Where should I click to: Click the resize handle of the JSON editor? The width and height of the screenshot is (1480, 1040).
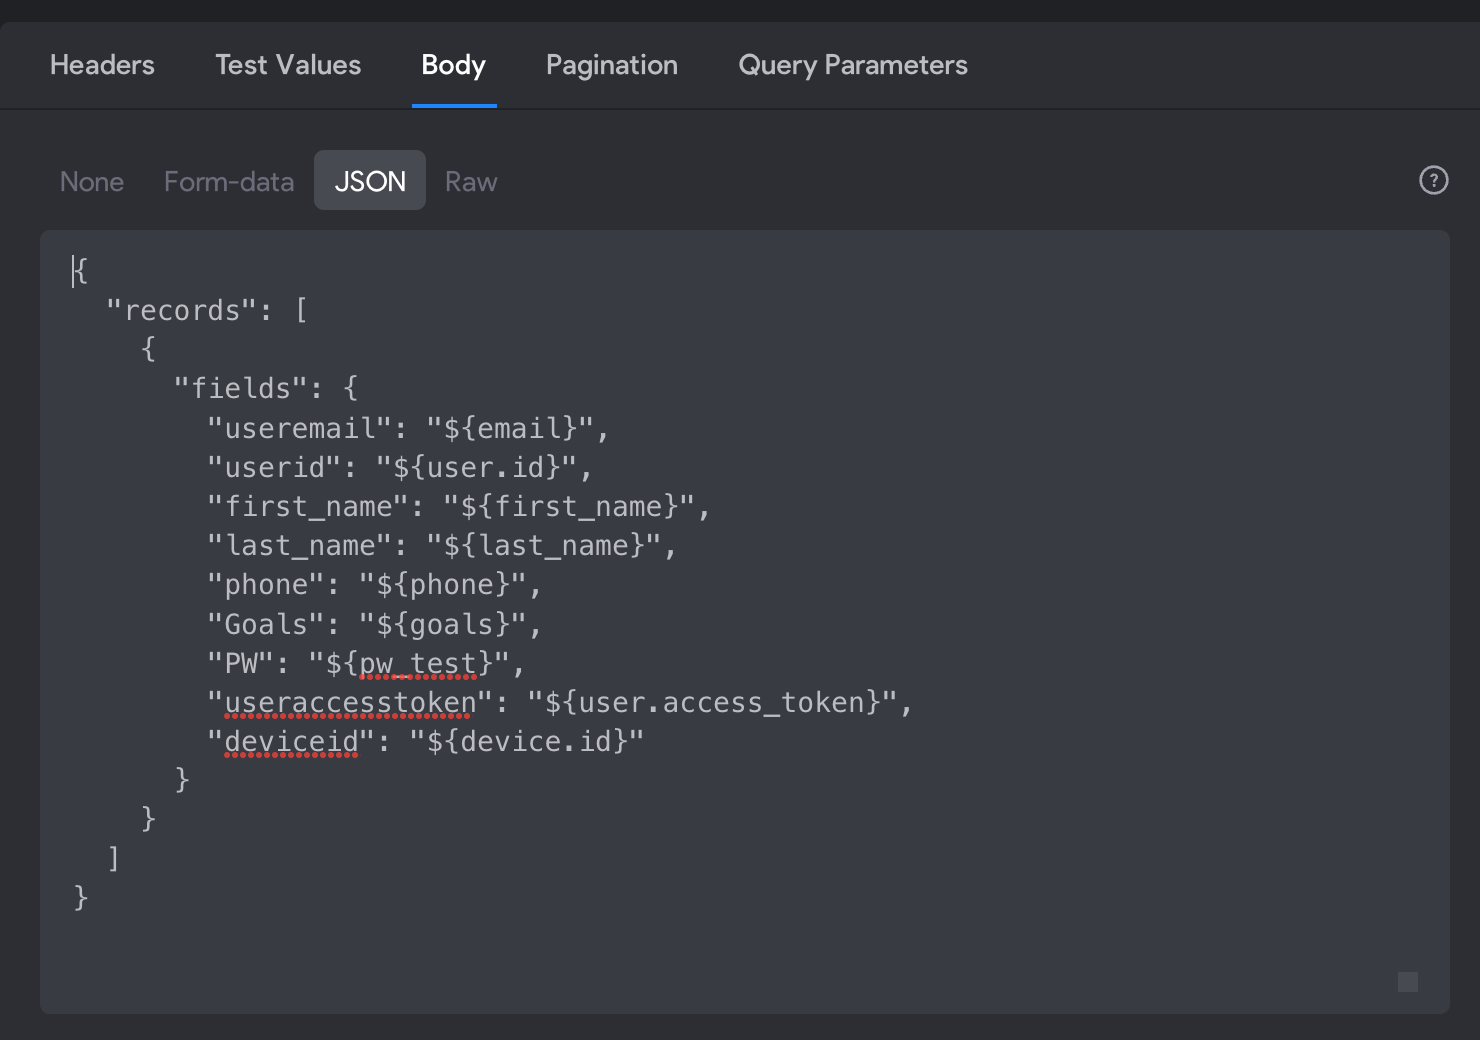click(x=1408, y=982)
